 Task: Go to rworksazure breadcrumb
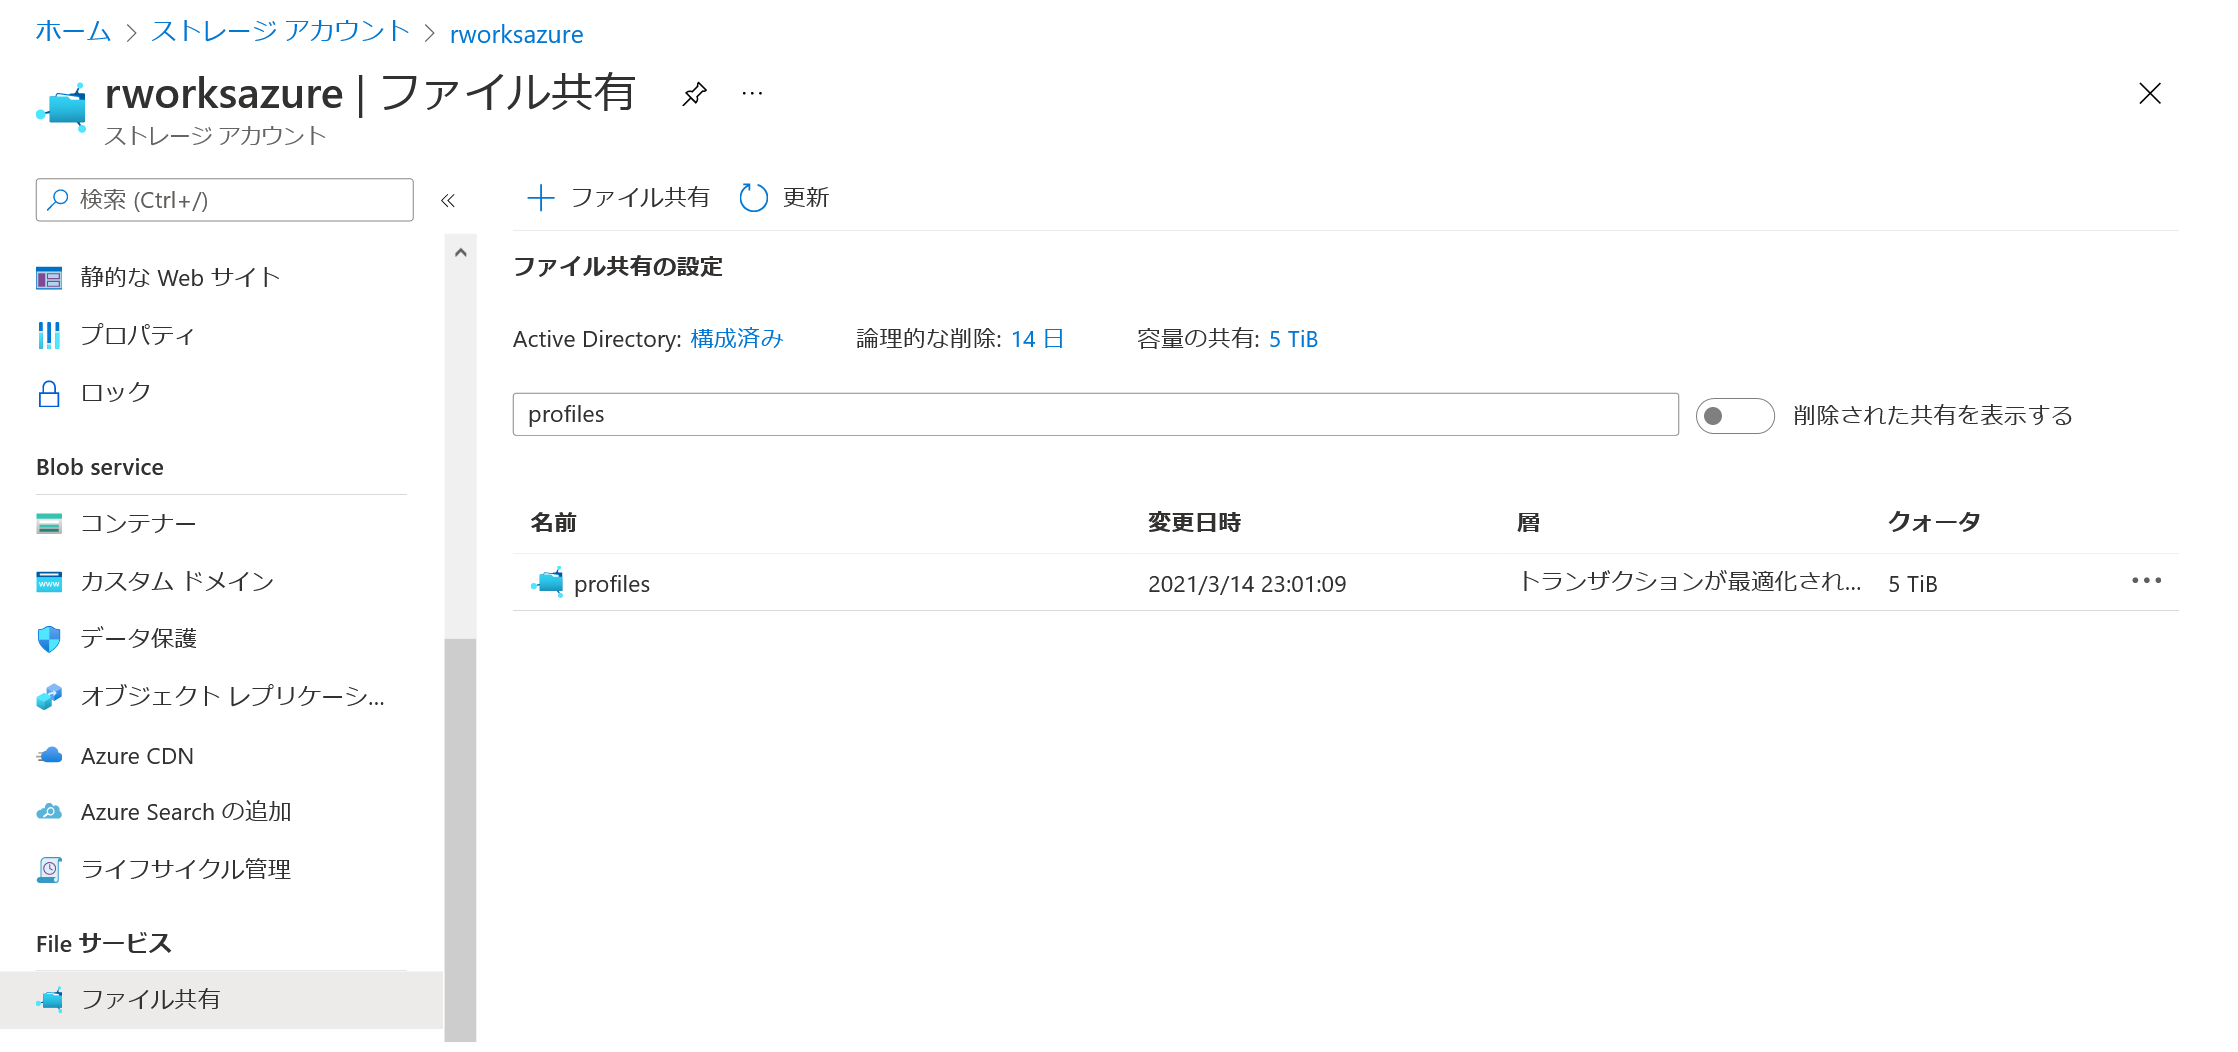pos(516,35)
